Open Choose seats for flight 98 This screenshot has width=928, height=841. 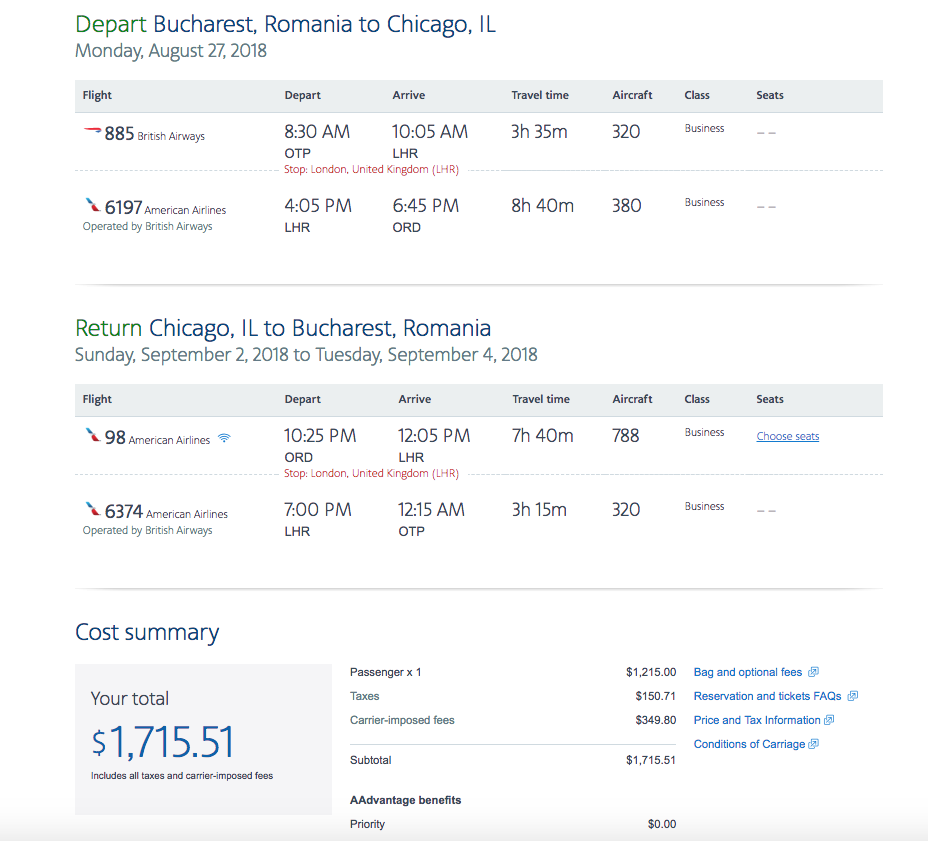pyautogui.click(x=788, y=436)
